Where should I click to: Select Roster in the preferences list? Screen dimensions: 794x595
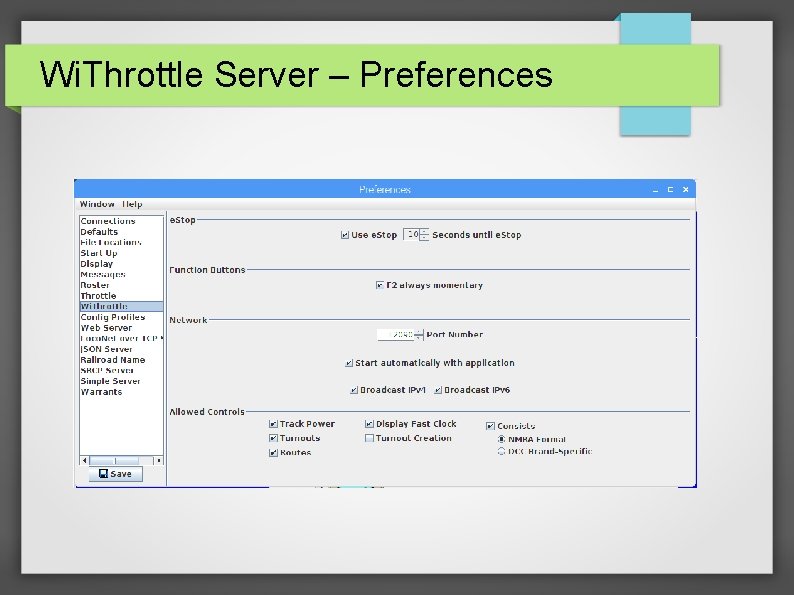[x=122, y=285]
